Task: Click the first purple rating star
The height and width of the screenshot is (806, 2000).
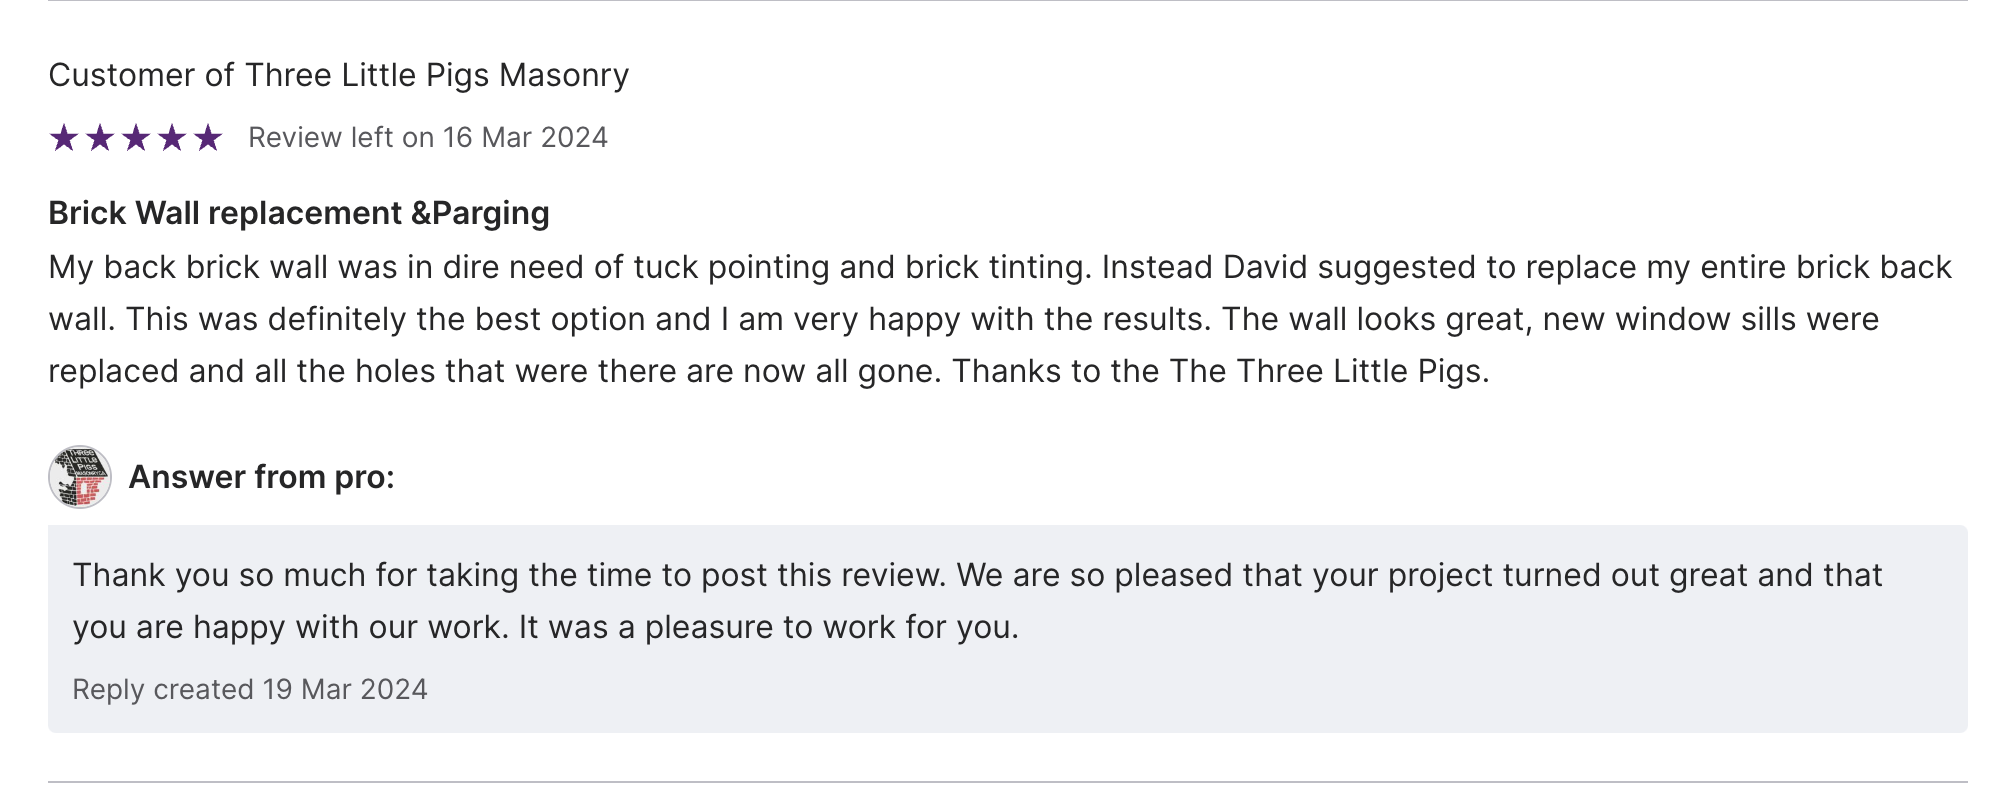Action: point(64,138)
